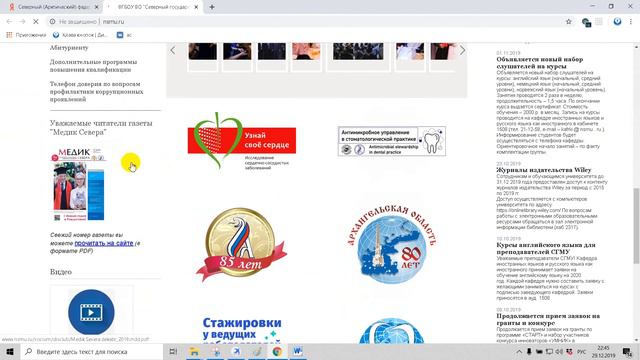Screen dimensions: 640x360
Task: Open the site security info icon
Action: [x=52, y=22]
